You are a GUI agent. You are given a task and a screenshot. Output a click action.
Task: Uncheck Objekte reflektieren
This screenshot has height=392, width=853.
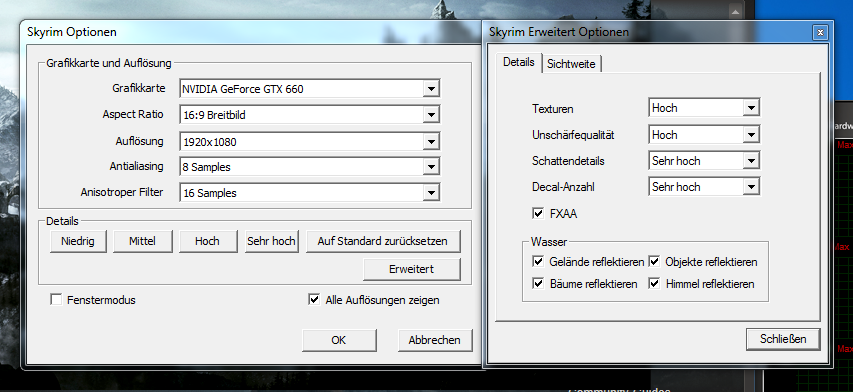pos(654,262)
